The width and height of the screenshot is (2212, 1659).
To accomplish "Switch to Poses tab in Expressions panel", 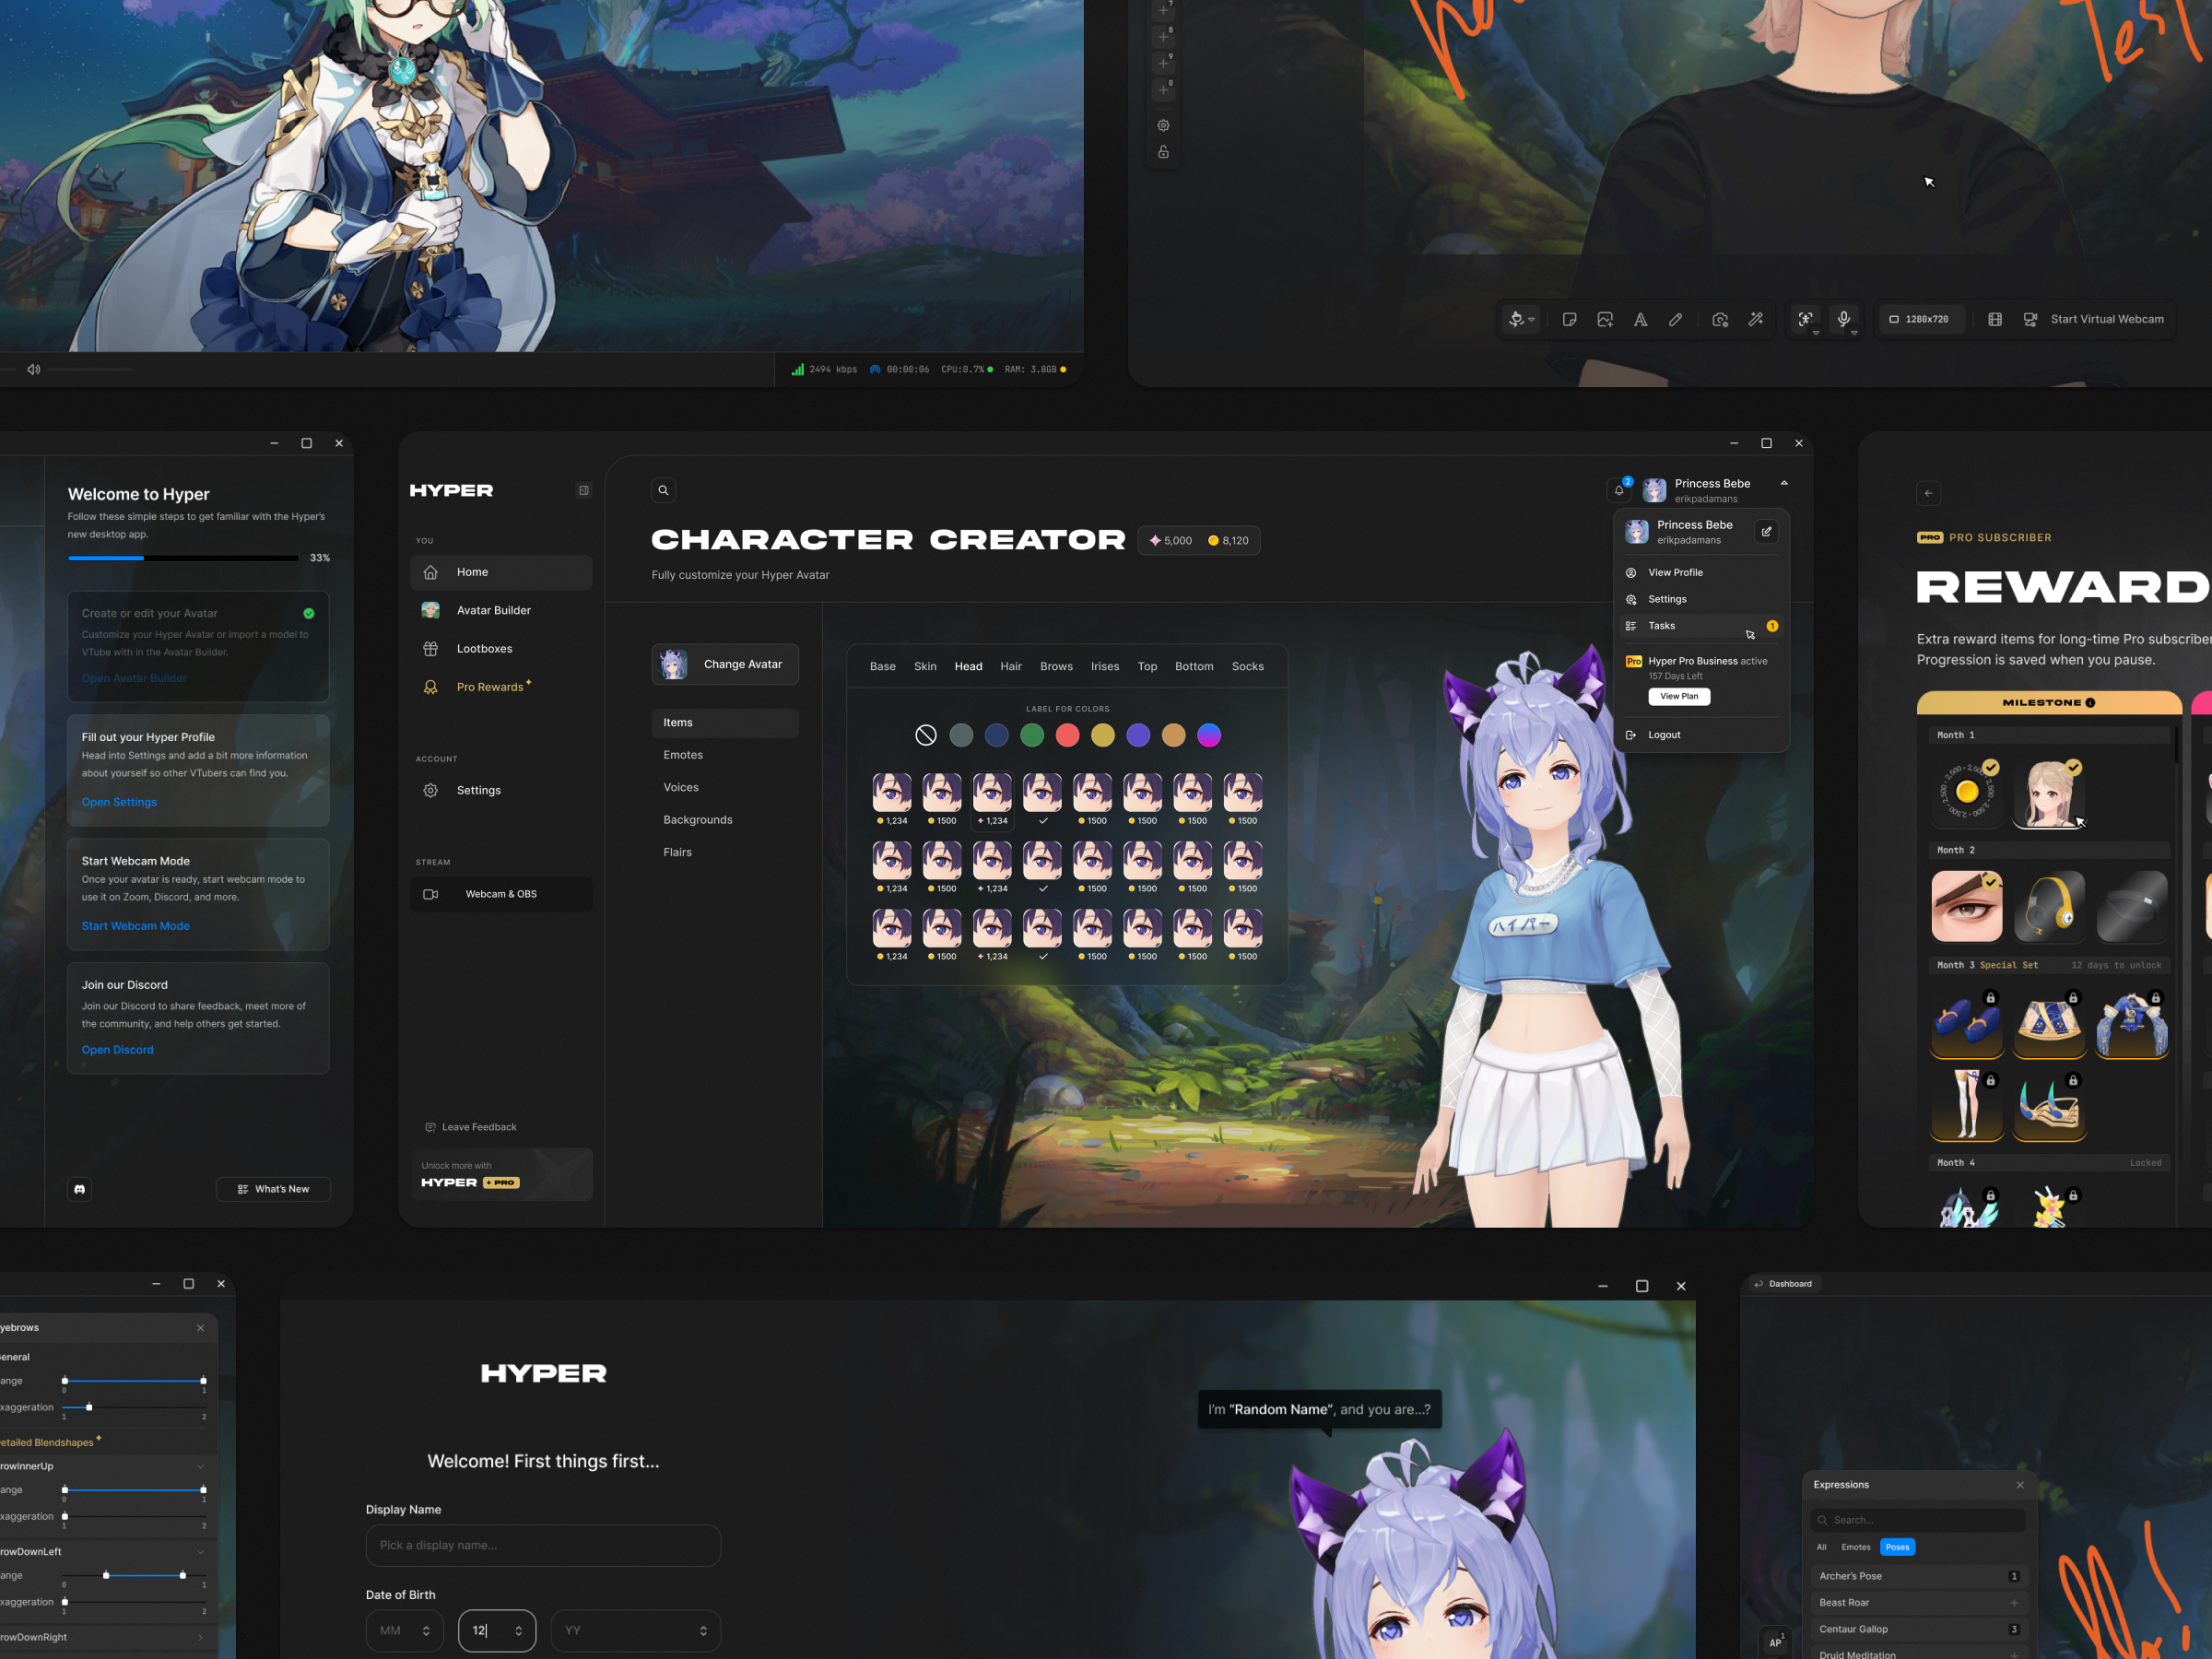I will click(x=1897, y=1547).
